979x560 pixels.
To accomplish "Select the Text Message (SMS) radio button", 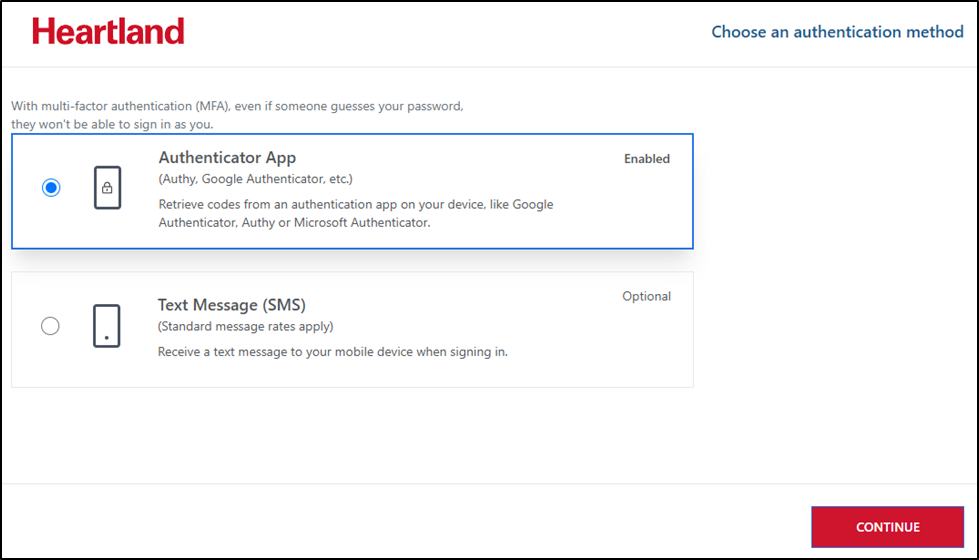I will pyautogui.click(x=50, y=326).
